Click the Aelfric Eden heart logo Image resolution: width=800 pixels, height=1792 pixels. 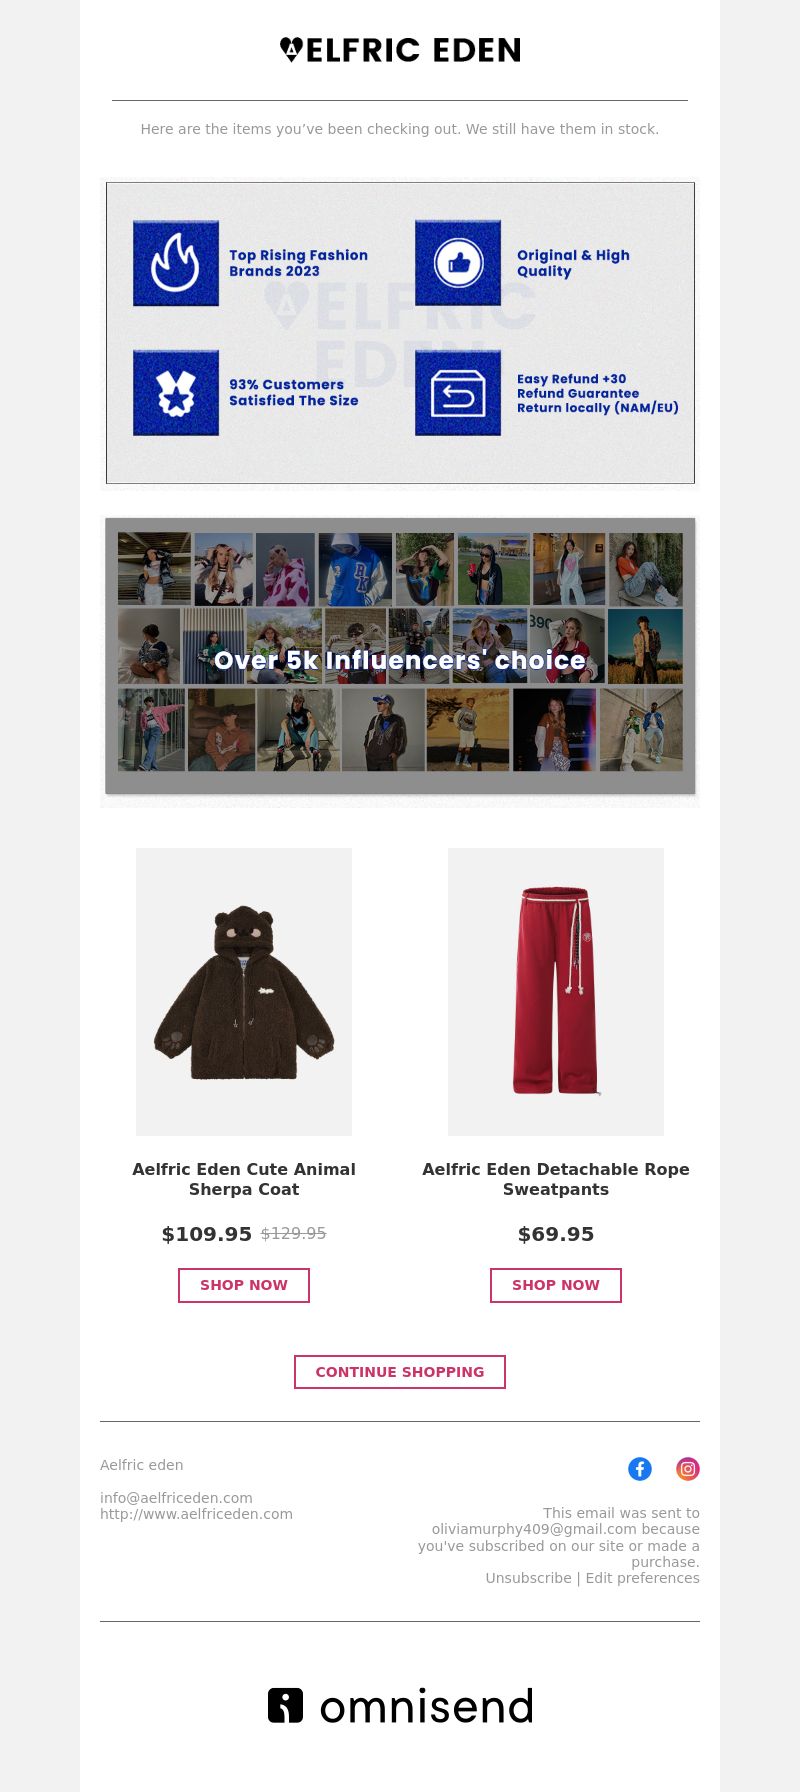(x=291, y=50)
